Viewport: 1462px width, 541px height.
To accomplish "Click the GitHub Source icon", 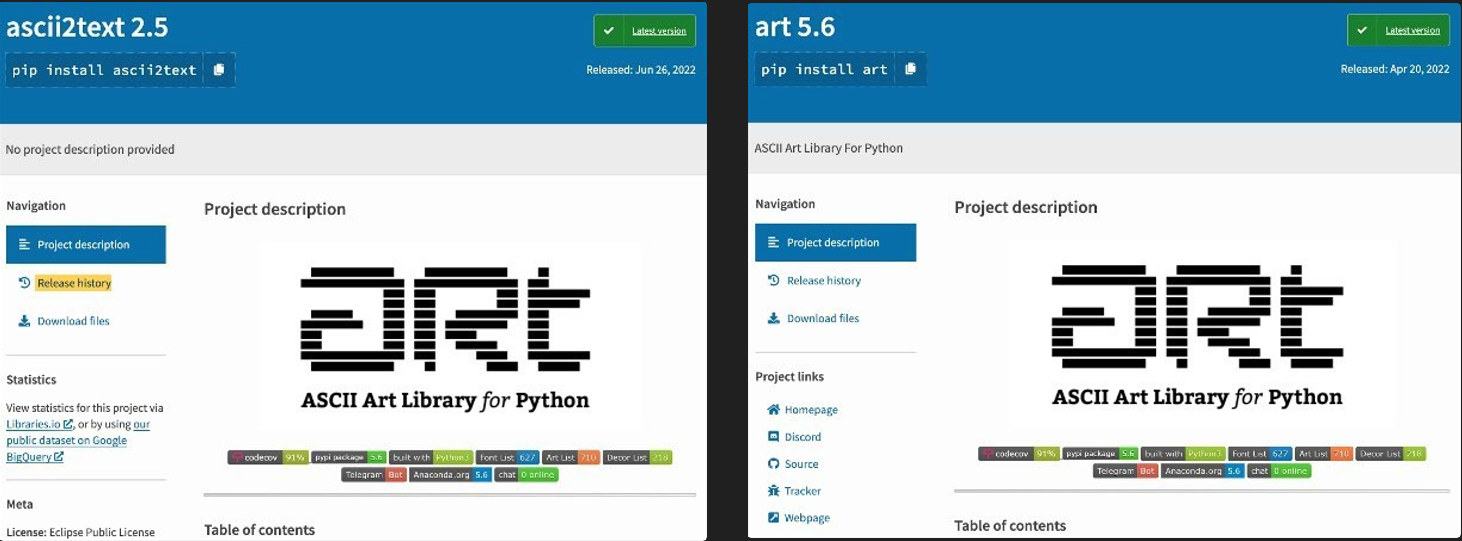I will pos(773,464).
